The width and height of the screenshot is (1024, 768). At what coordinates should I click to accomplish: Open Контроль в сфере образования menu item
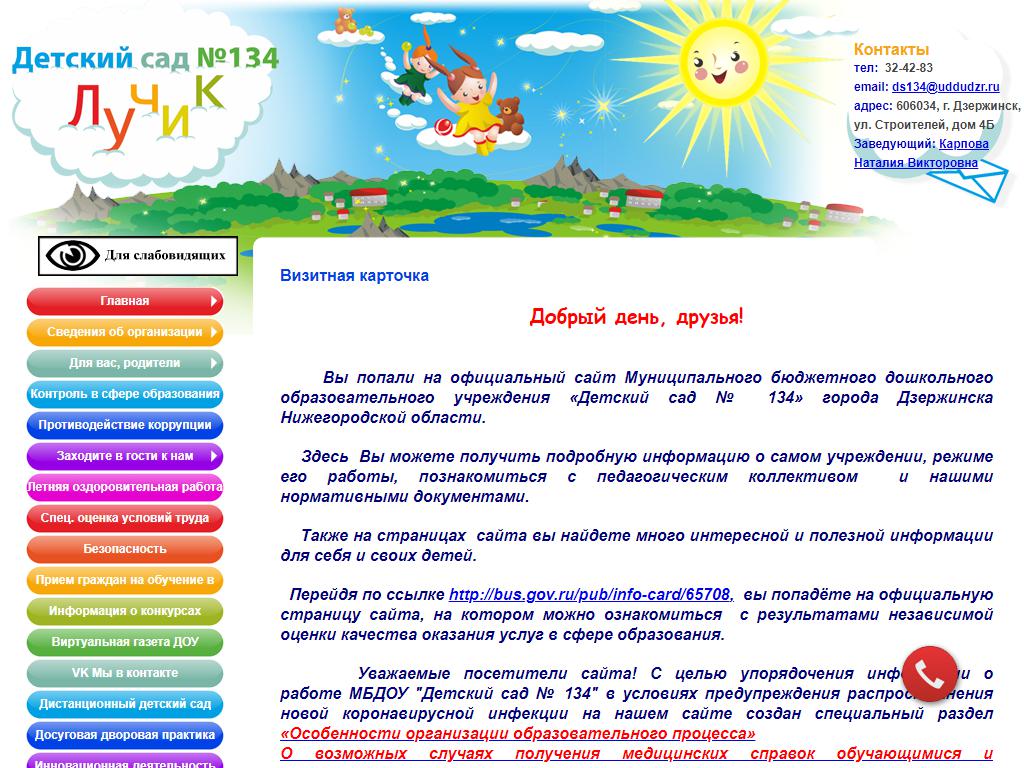click(x=125, y=394)
